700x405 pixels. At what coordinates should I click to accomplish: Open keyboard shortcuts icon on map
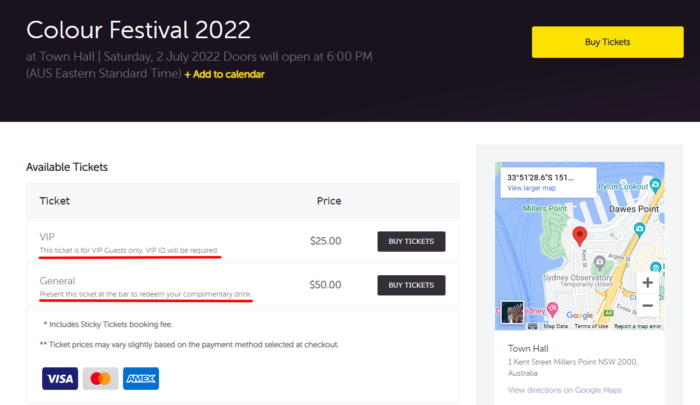tap(533, 326)
